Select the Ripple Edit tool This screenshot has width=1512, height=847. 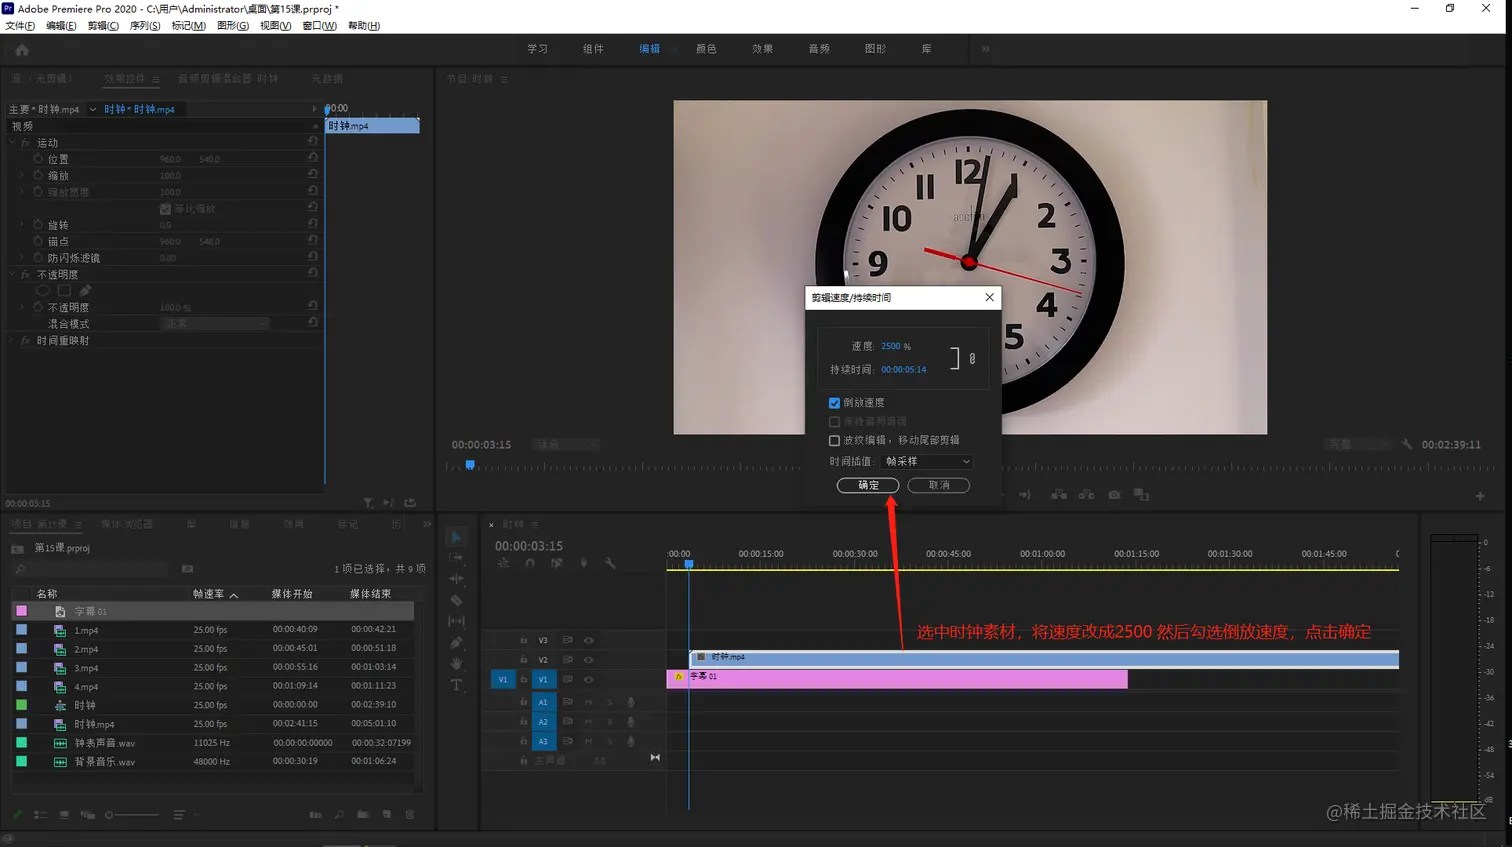tap(456, 579)
